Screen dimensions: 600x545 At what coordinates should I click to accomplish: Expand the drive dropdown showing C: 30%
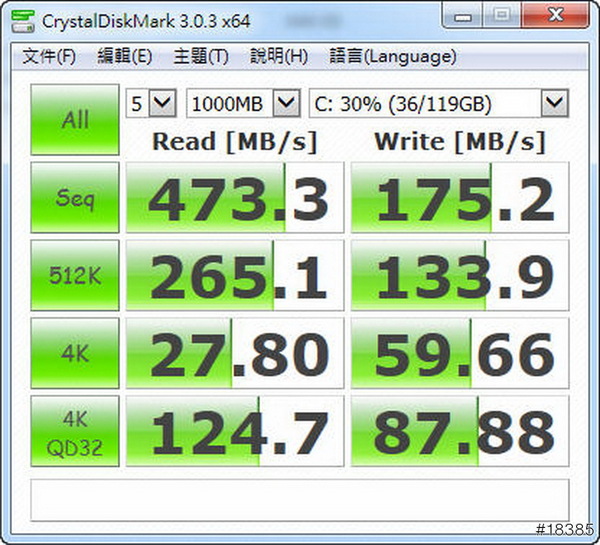click(555, 103)
